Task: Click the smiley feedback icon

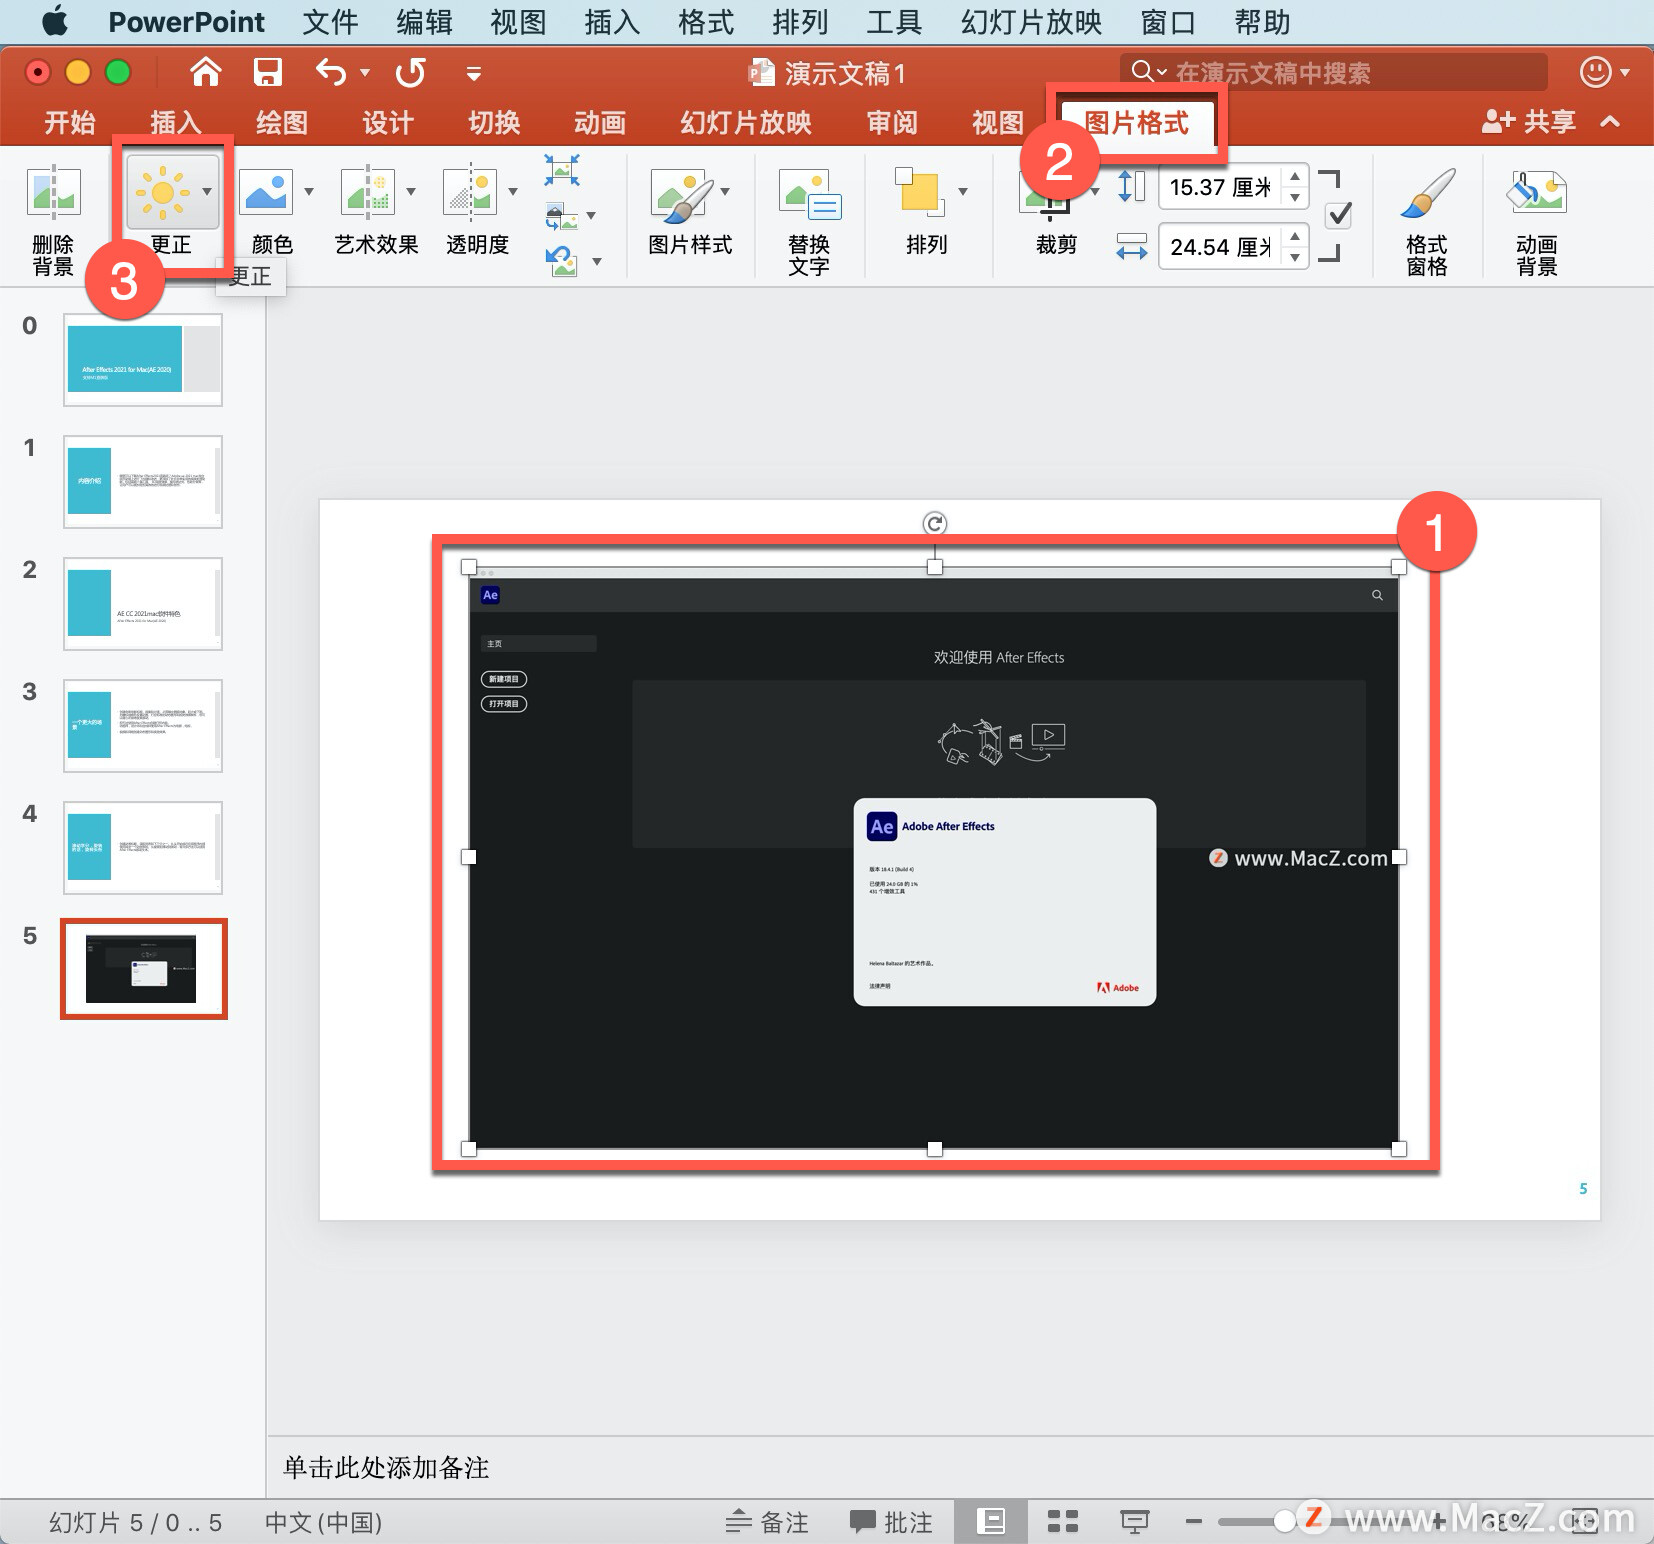Action: tap(1595, 72)
